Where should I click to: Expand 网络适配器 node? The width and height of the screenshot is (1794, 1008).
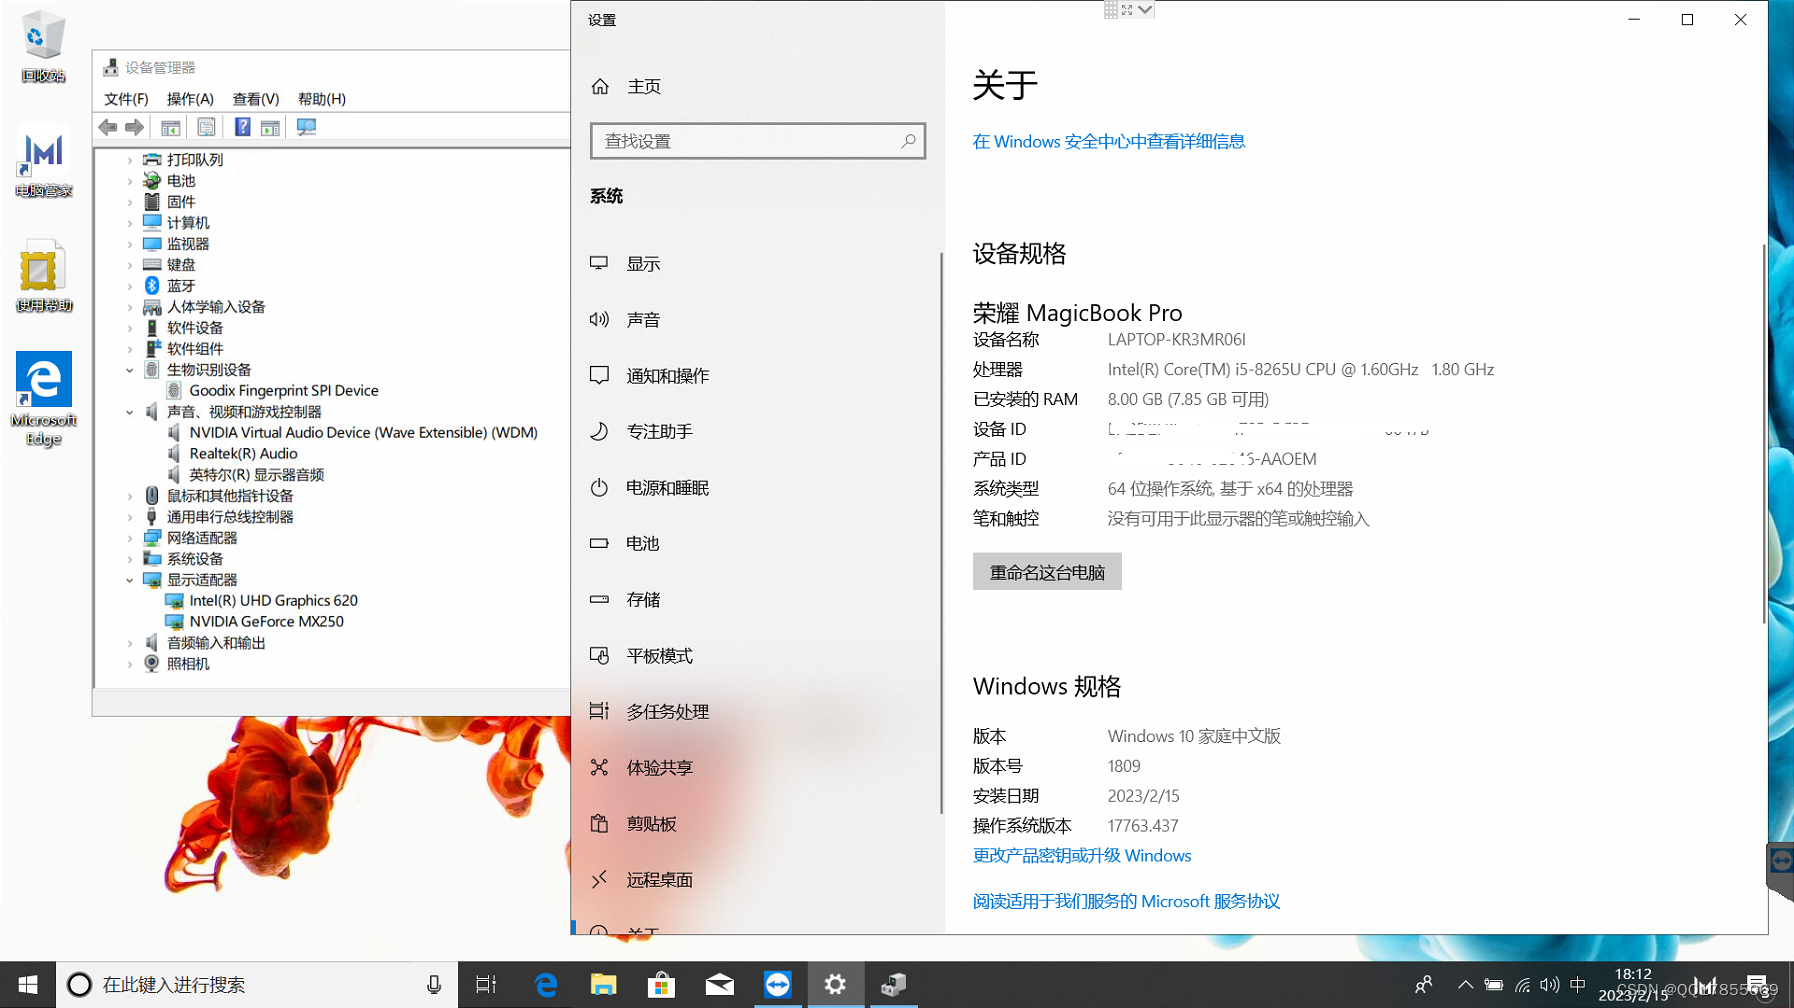[130, 538]
